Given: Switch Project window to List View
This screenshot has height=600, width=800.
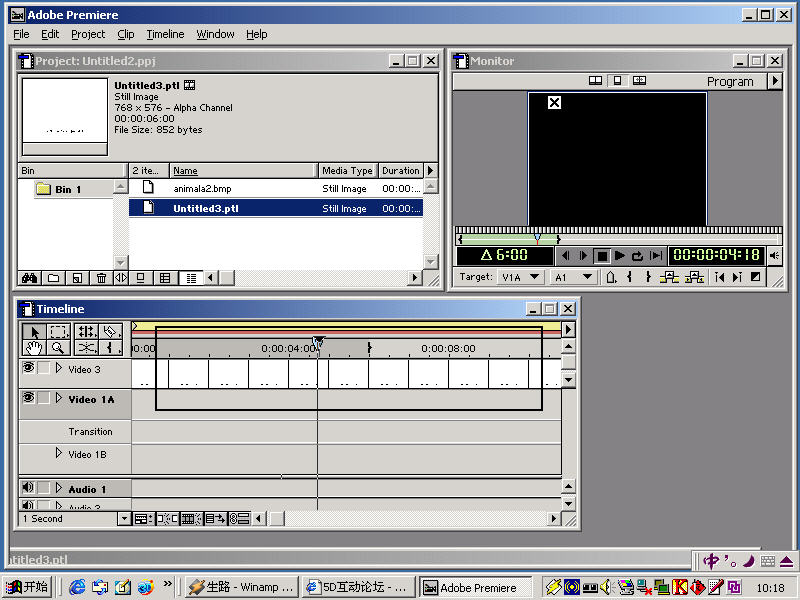Looking at the screenshot, I should pos(191,278).
